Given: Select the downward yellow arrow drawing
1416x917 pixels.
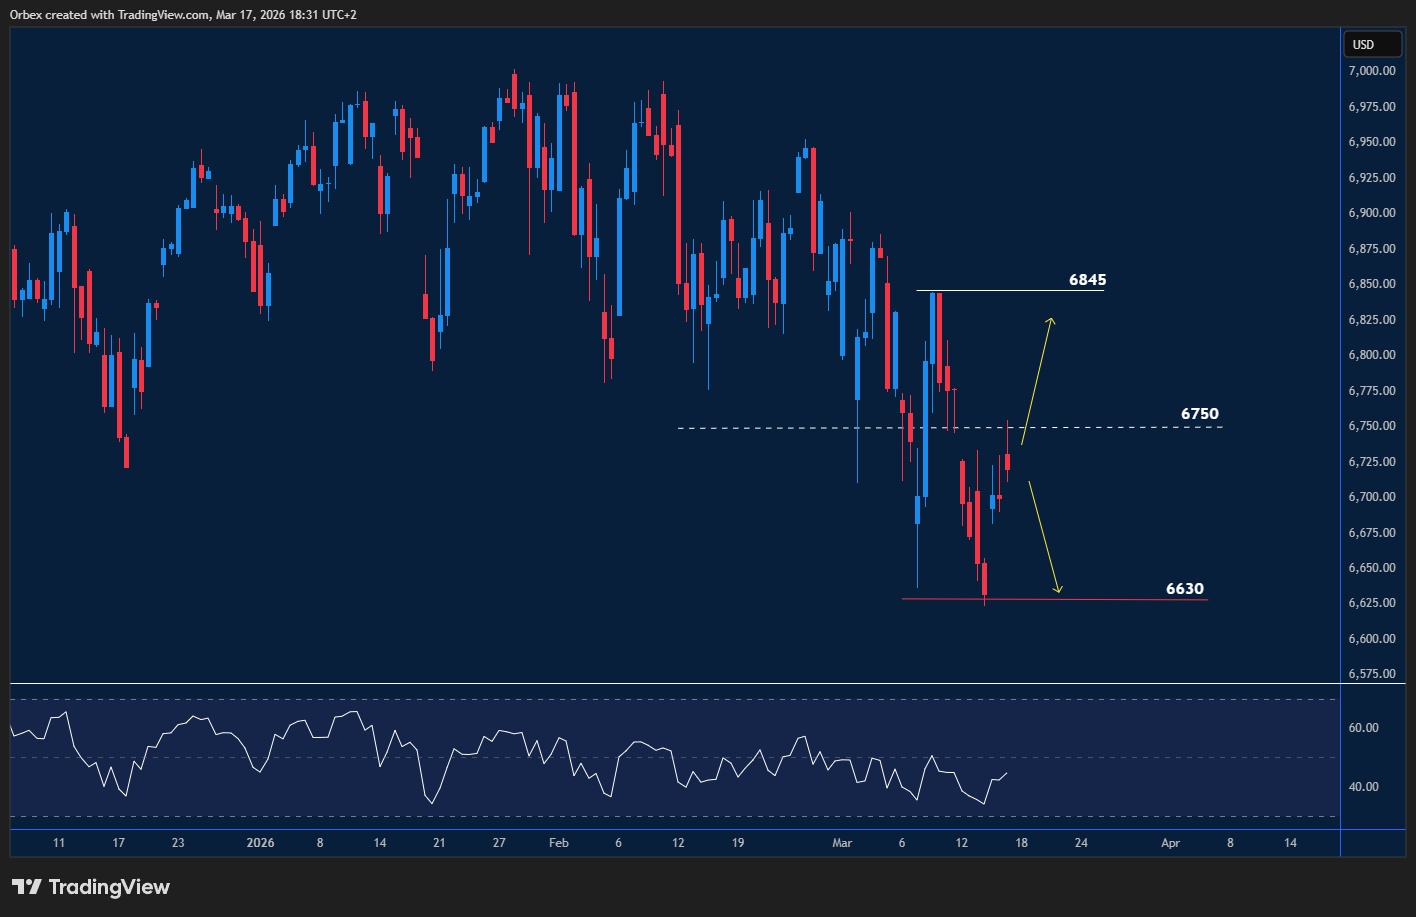Looking at the screenshot, I should point(1043,535).
